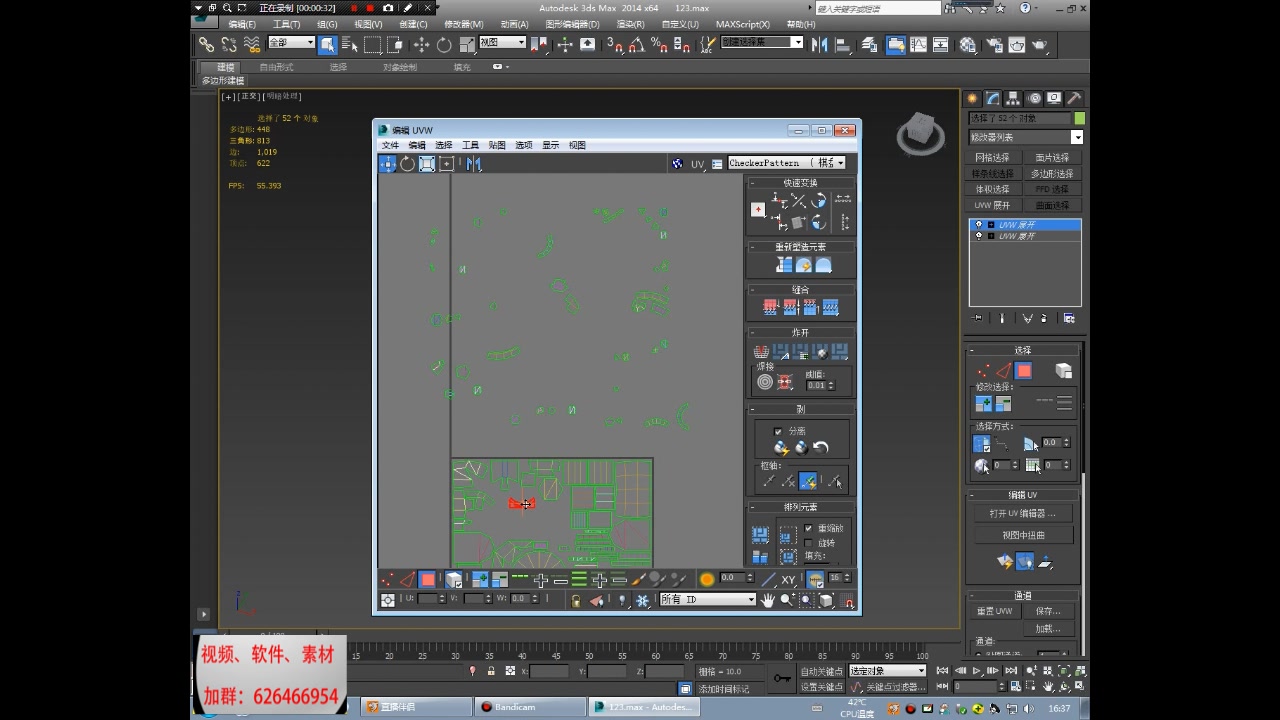The height and width of the screenshot is (720, 1280).
Task: Click the lock selection padlock icon
Action: tap(576, 600)
